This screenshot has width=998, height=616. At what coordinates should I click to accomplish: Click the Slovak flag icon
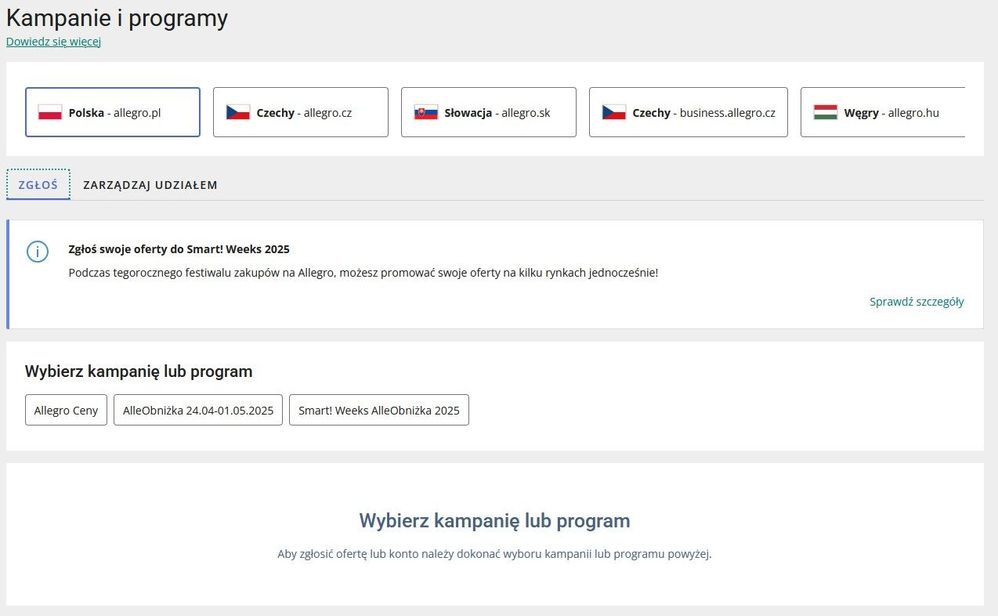point(426,113)
